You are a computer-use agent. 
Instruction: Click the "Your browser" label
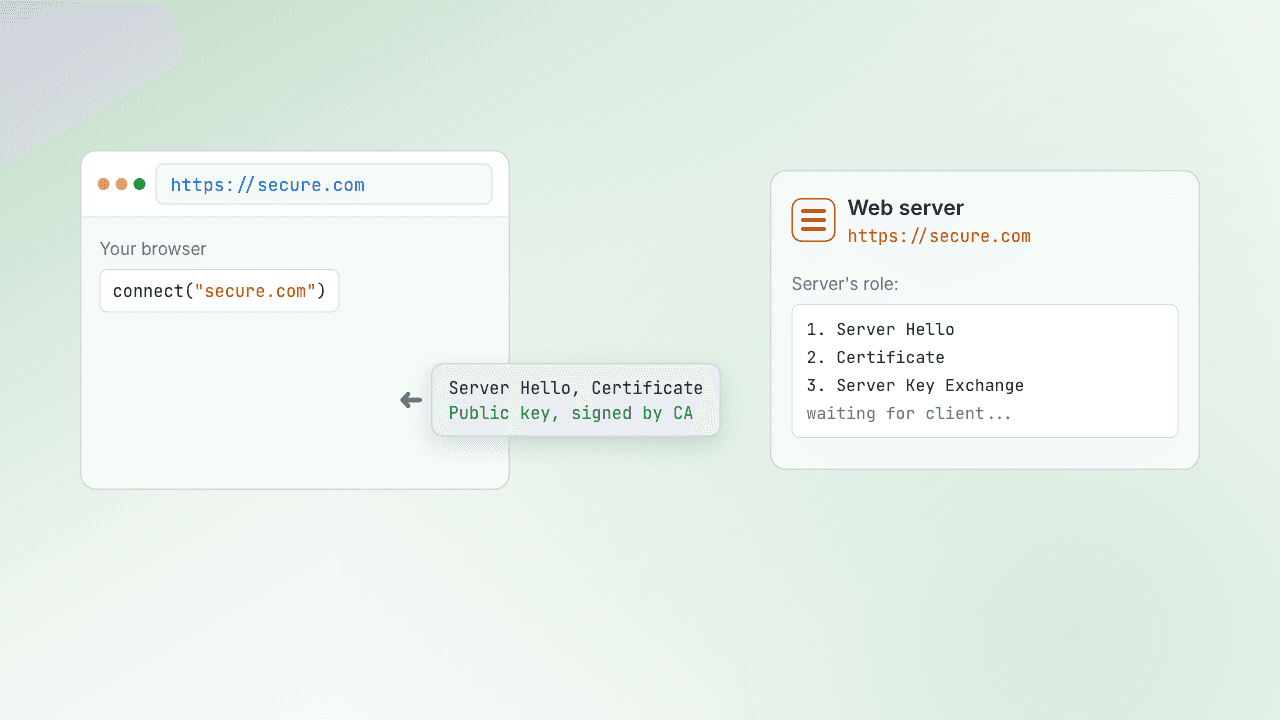click(153, 249)
